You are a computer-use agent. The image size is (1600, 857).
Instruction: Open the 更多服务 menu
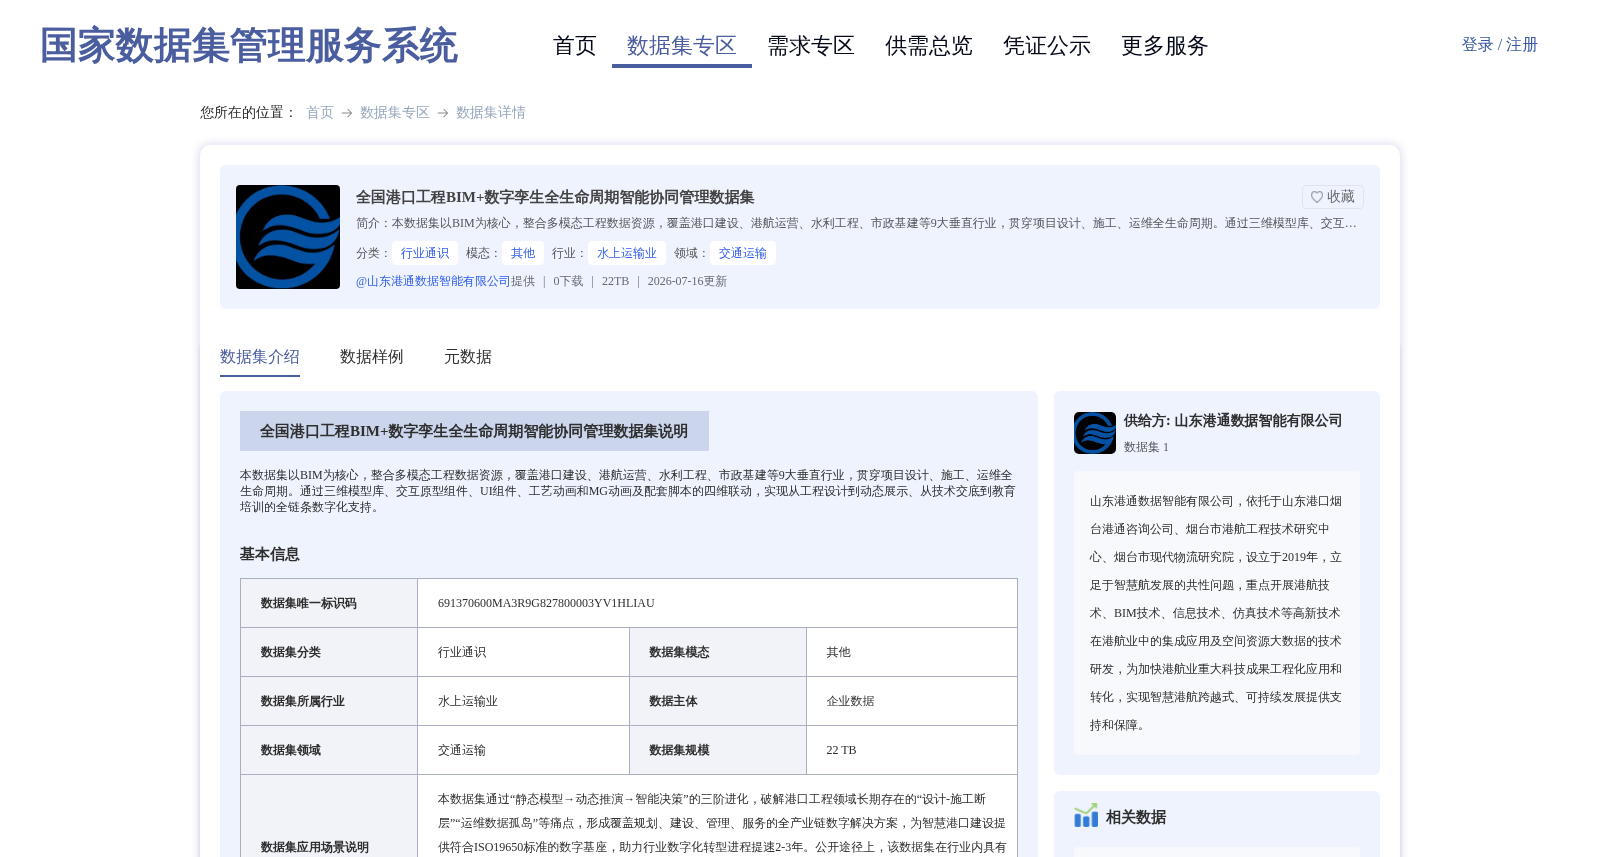point(1164,46)
